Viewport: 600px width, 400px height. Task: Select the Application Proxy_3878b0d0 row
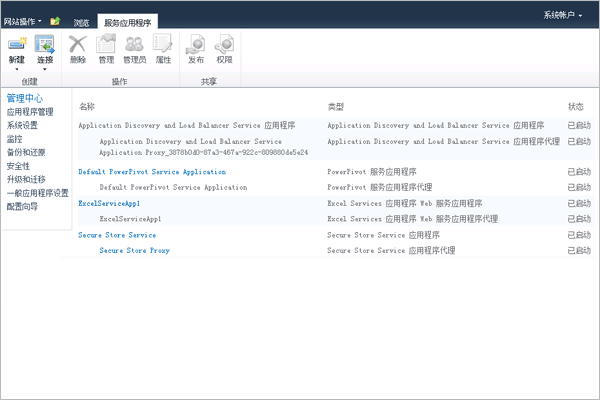coord(335,147)
